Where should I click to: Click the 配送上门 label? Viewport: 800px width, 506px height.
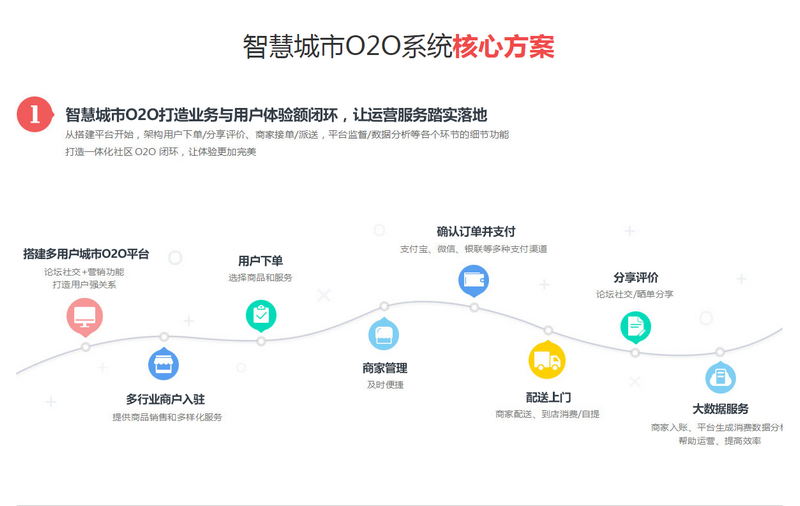(548, 397)
